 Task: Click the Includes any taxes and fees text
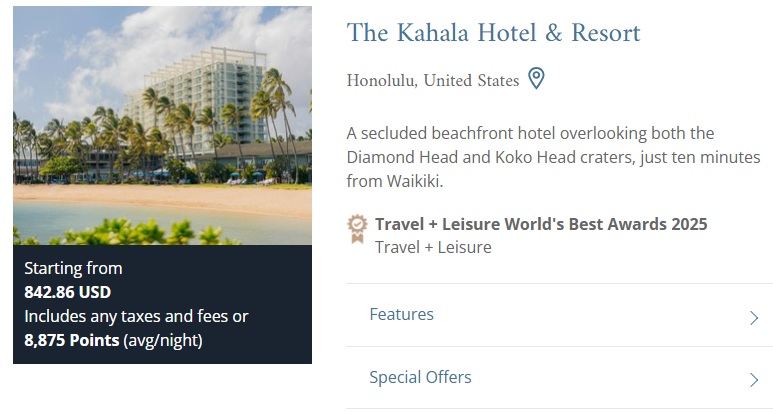(136, 316)
